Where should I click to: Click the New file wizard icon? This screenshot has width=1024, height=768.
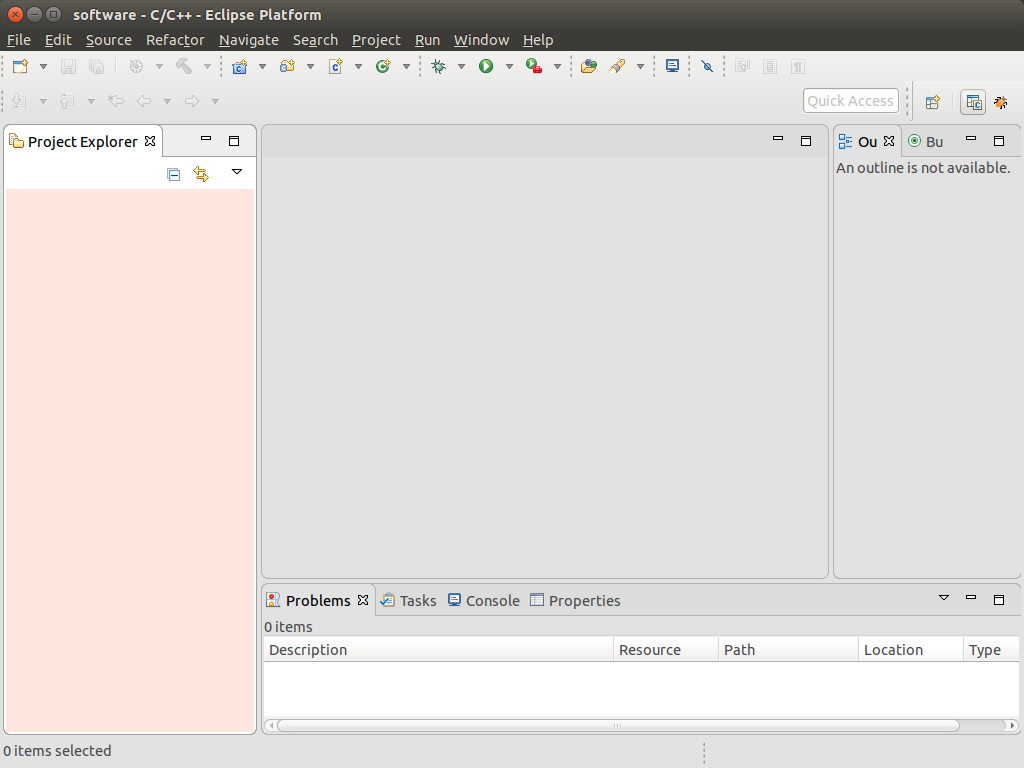point(20,66)
